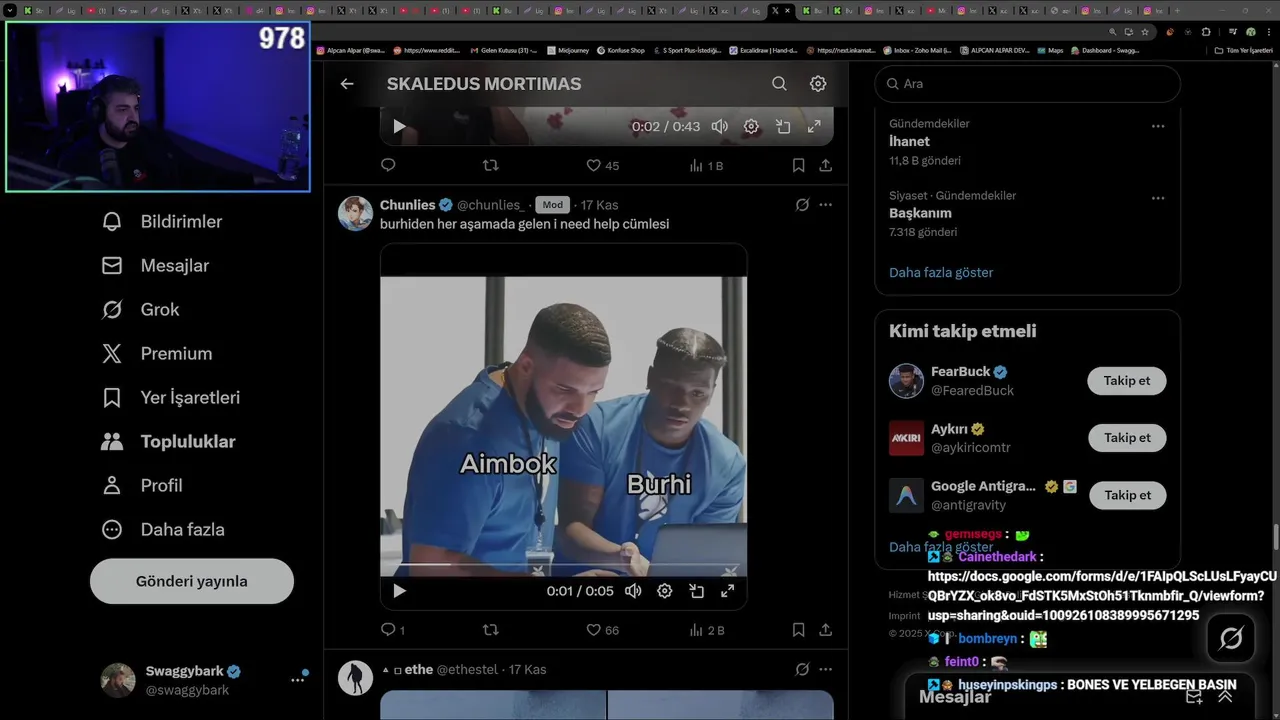This screenshot has height=720, width=1280.
Task: Click Grok icon on ethe post
Action: pyautogui.click(x=802, y=670)
